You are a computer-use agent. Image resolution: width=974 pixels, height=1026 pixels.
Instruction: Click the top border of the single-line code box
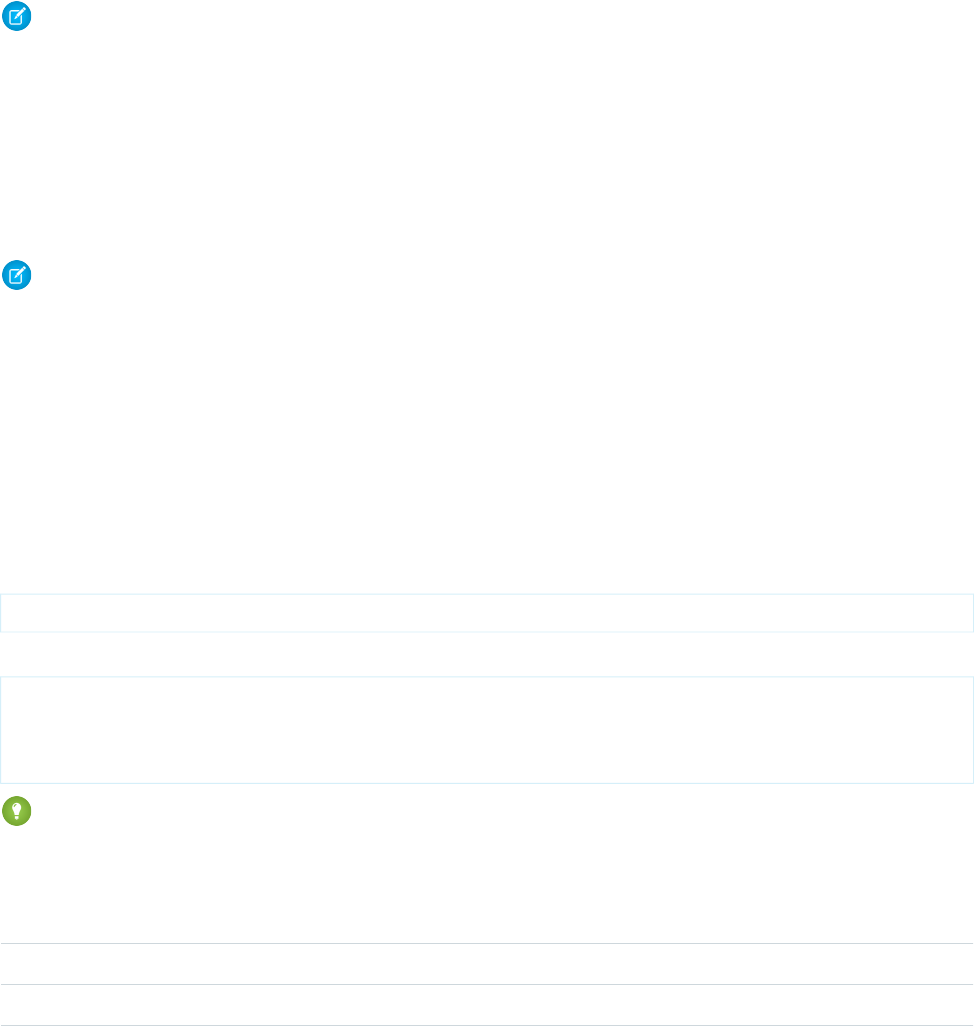click(486, 595)
